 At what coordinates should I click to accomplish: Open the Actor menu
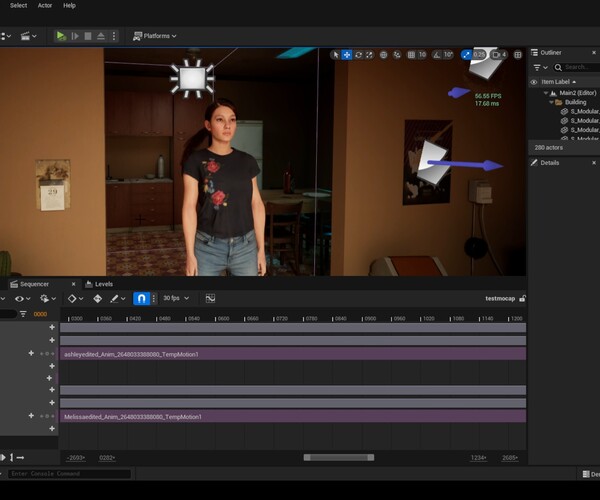45,5
